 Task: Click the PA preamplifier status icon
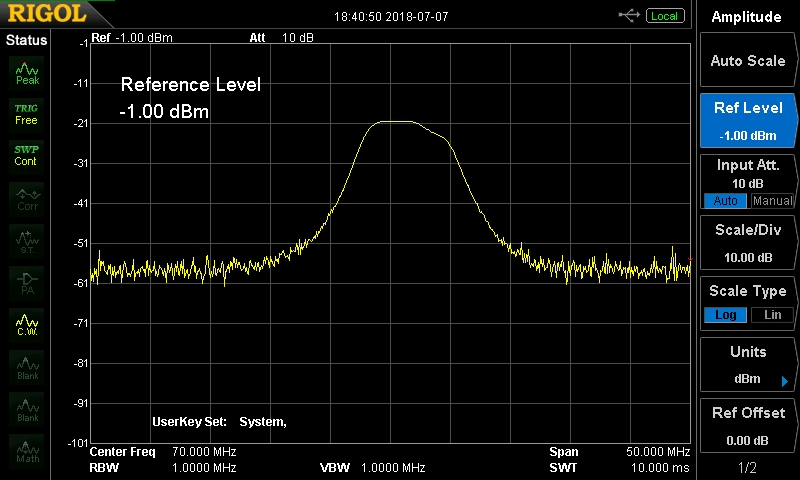[x=27, y=284]
